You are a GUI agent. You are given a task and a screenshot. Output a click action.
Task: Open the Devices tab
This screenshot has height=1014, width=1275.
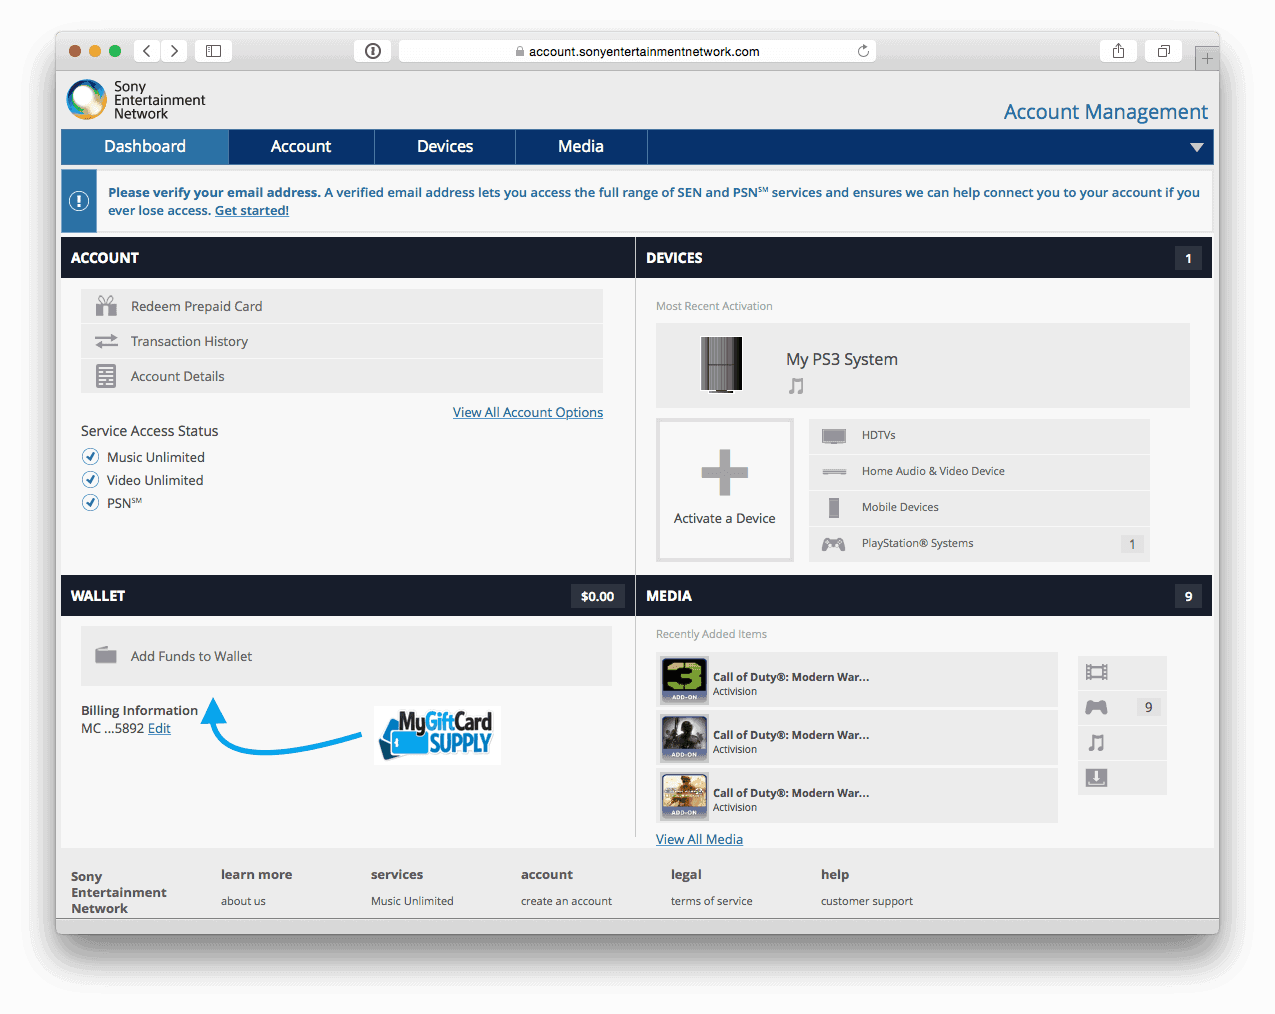[x=445, y=147]
